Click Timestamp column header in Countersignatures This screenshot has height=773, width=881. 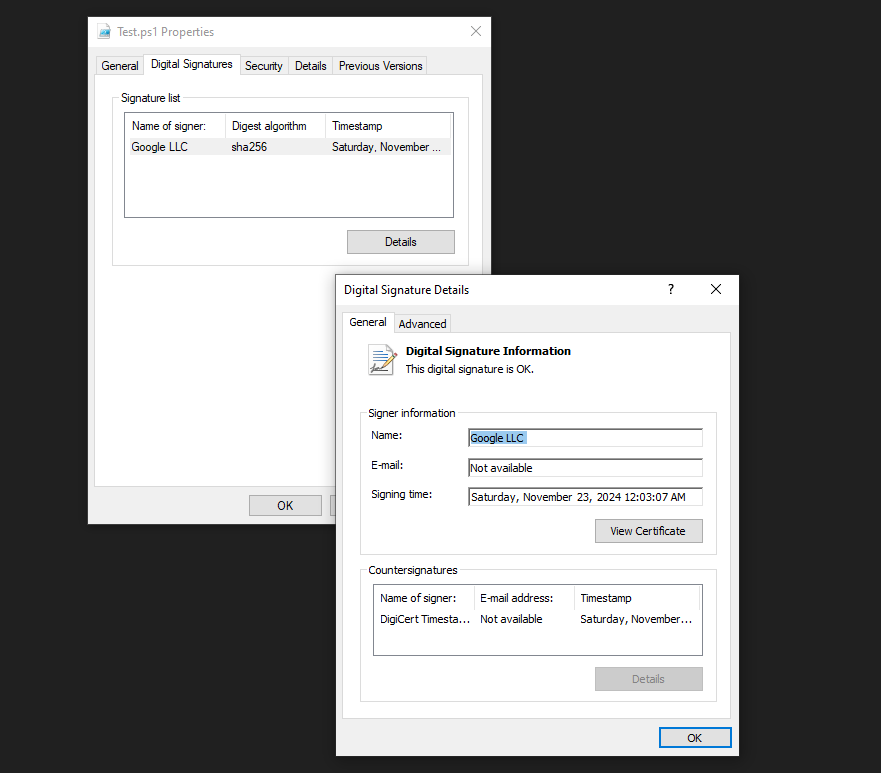(637, 598)
